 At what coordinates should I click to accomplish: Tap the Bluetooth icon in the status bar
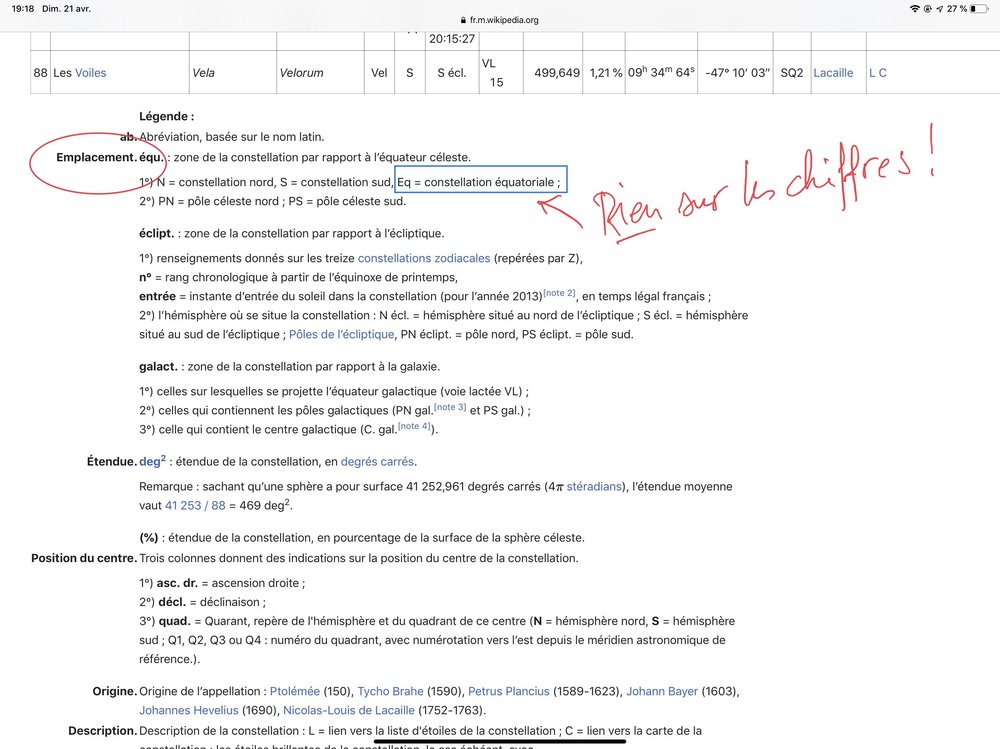pos(927,8)
